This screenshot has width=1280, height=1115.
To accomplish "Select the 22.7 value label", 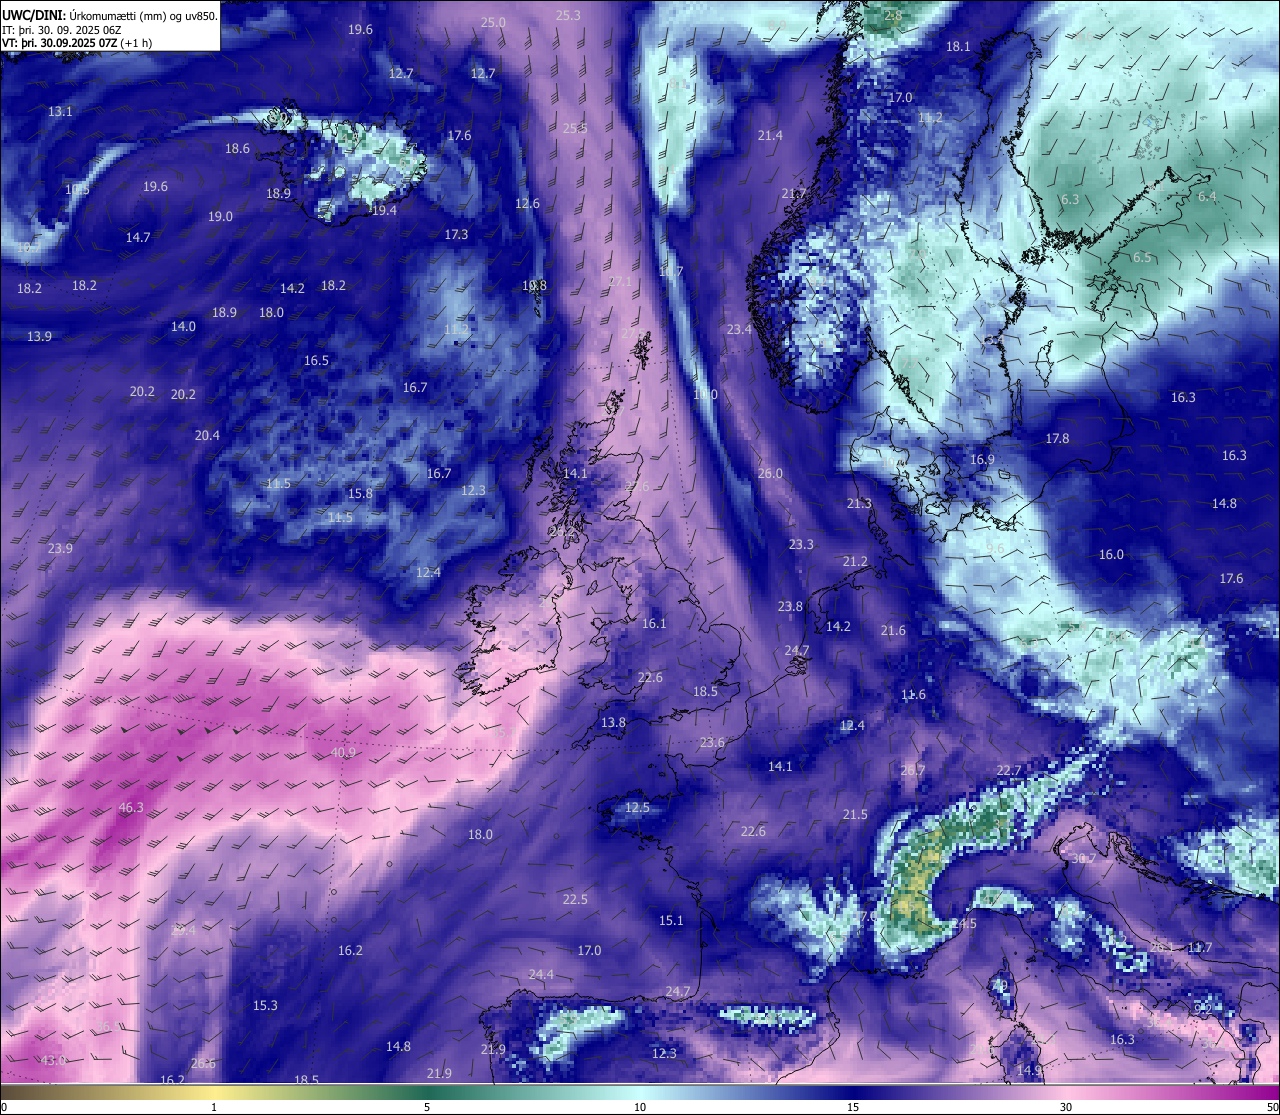I will click(x=1009, y=770).
